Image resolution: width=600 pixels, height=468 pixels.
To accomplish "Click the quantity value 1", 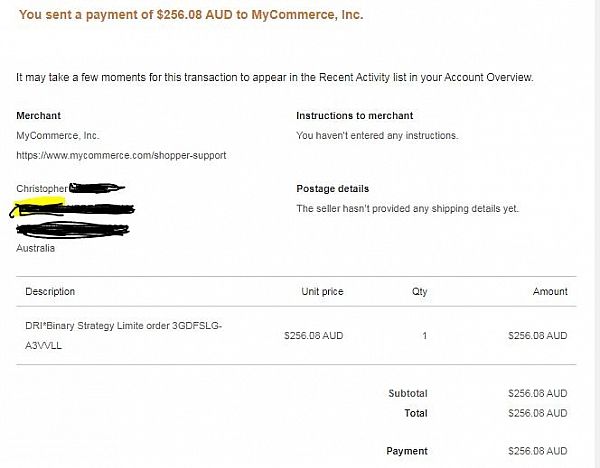I will [x=424, y=336].
